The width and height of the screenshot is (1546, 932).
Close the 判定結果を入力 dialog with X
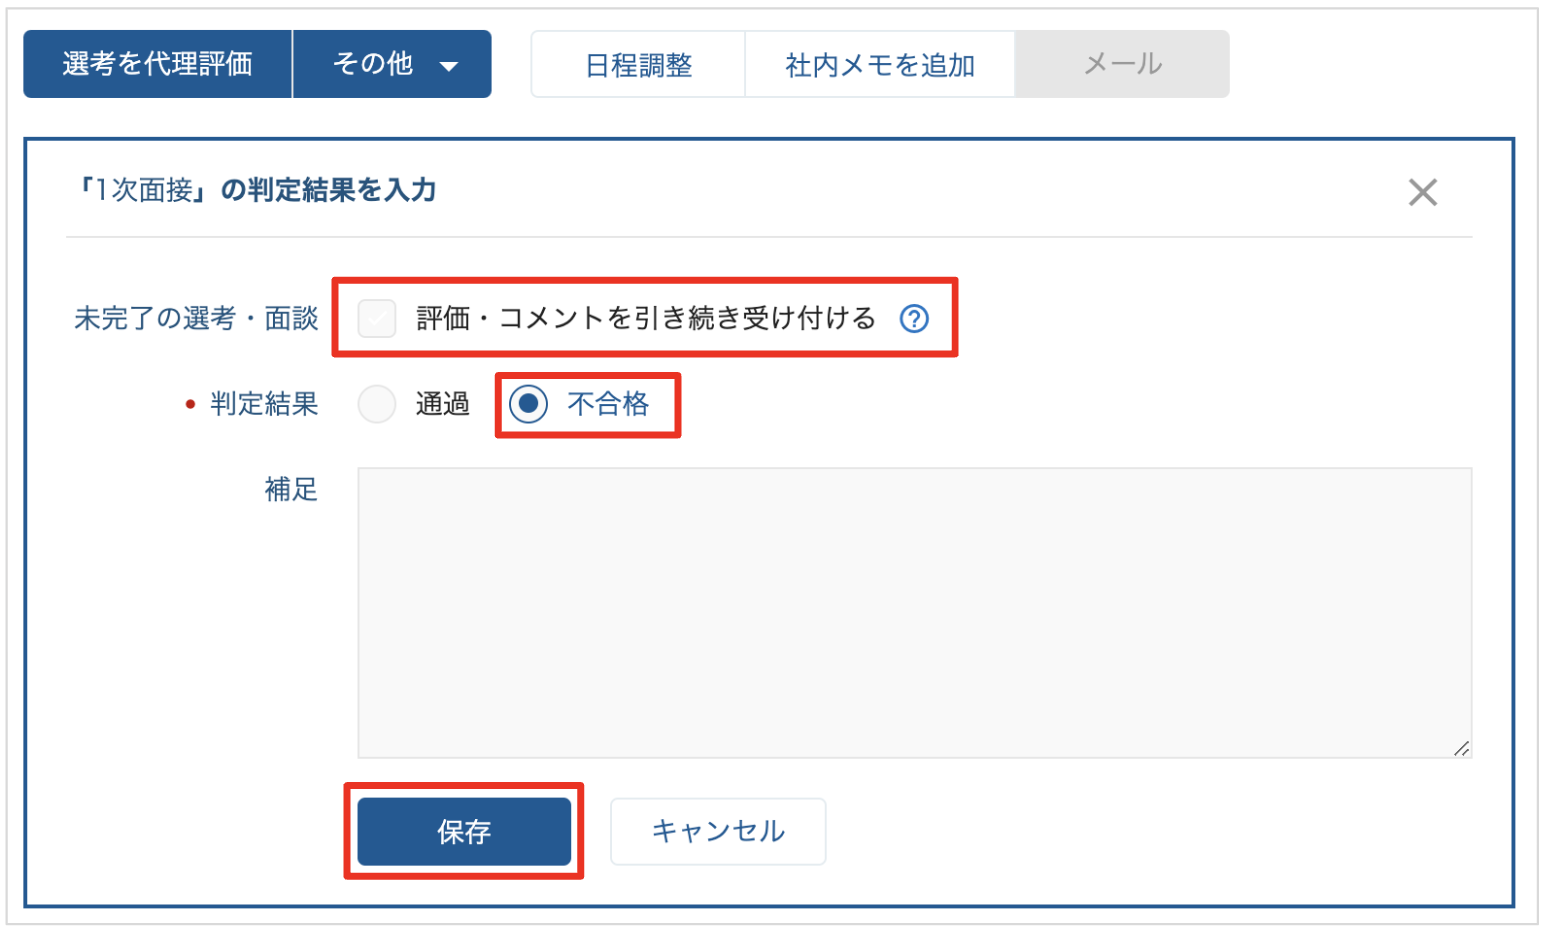[1422, 192]
